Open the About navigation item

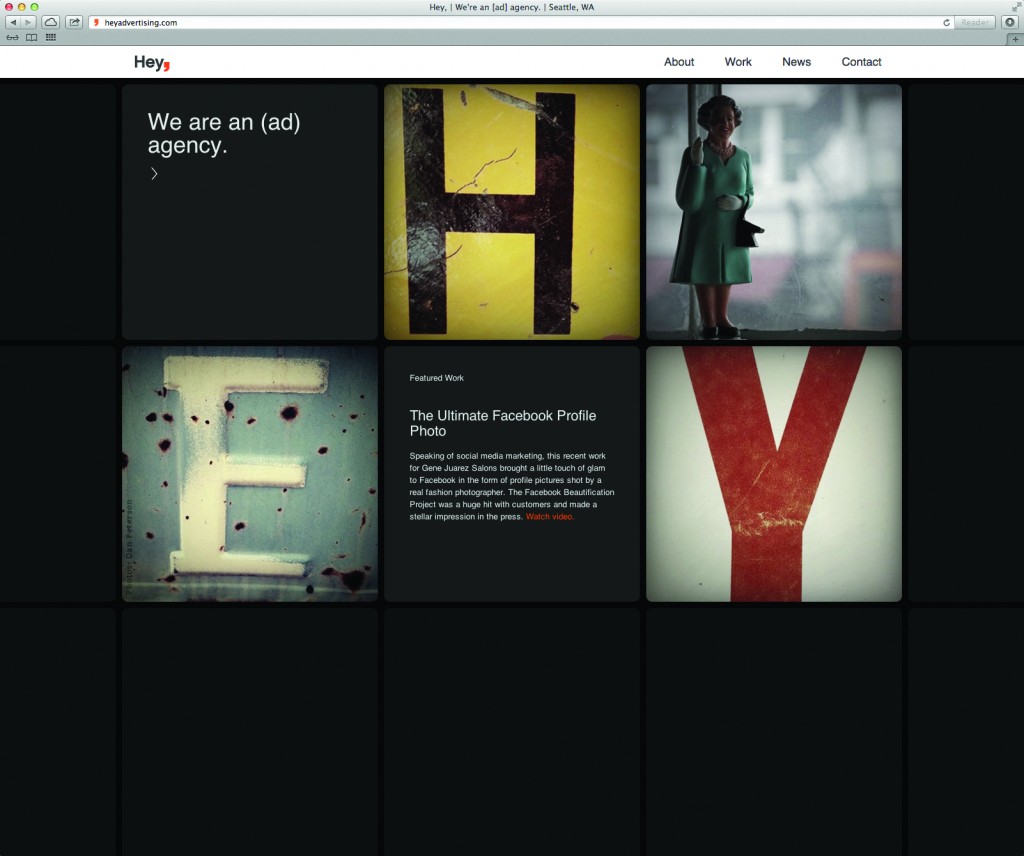(x=679, y=62)
